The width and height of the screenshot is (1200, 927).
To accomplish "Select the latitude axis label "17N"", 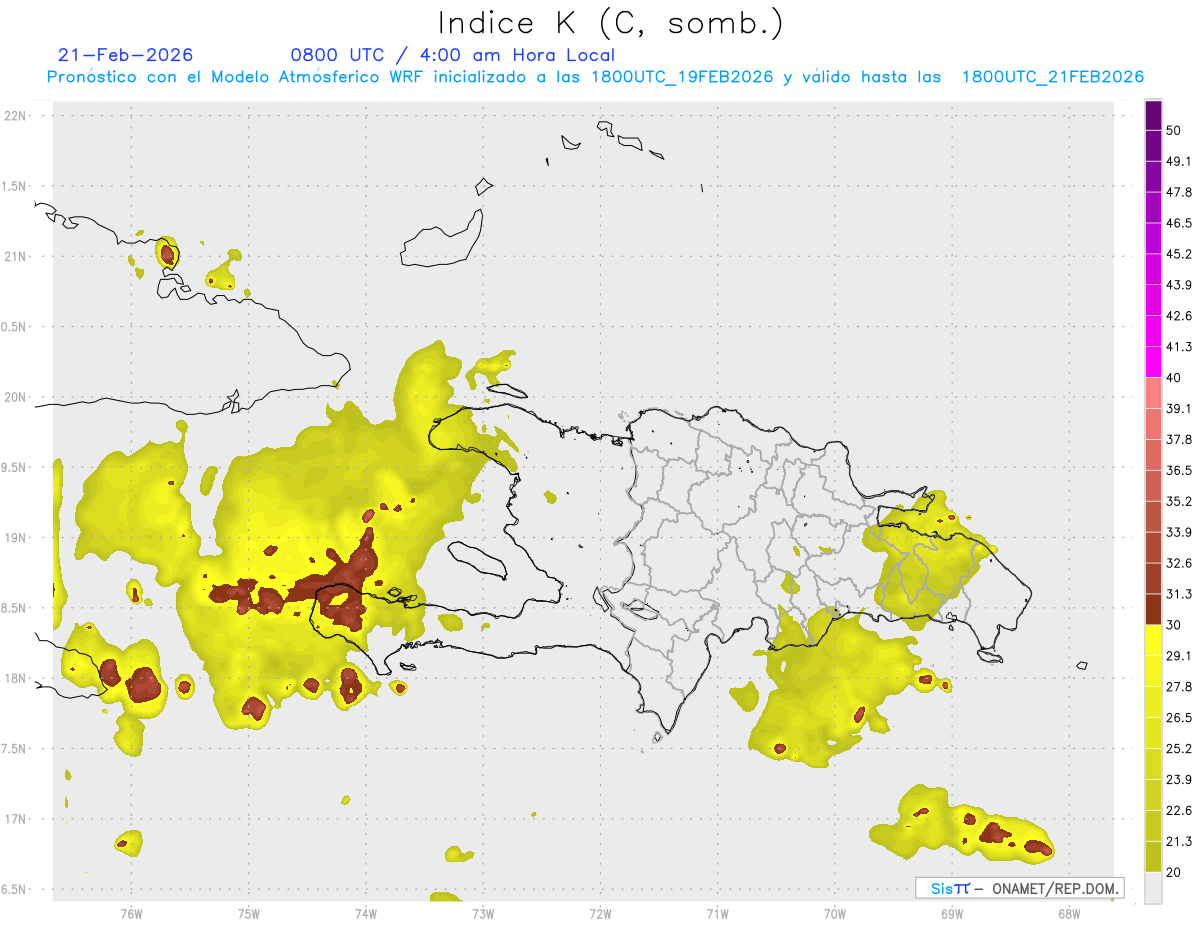I will [x=17, y=819].
